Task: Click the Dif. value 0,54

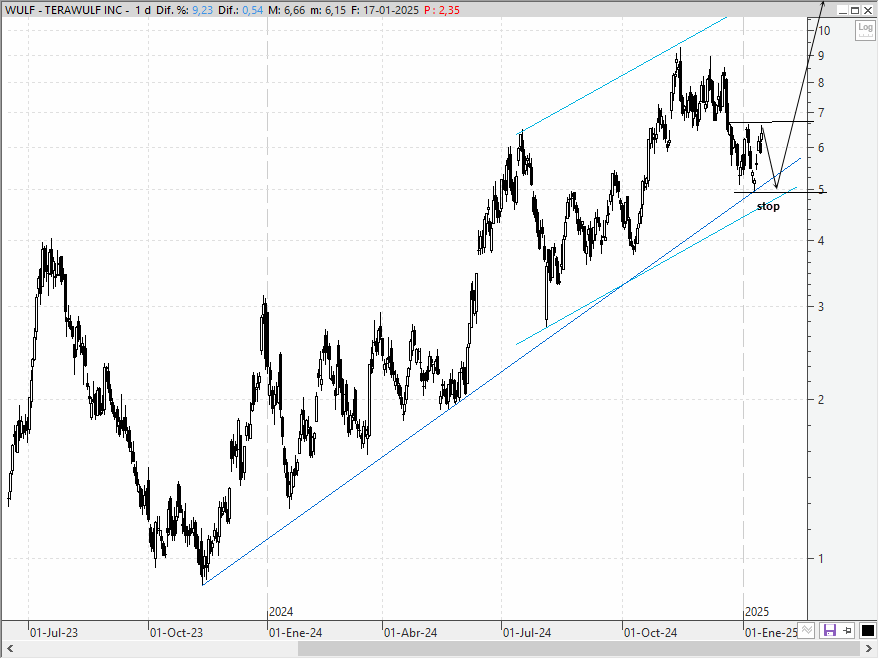Action: tap(252, 10)
